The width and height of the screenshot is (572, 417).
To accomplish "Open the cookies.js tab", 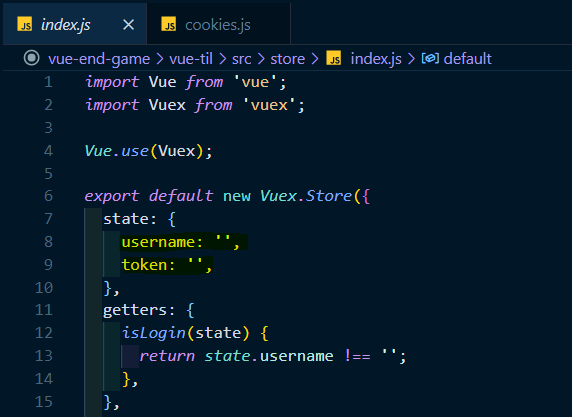I will point(218,24).
